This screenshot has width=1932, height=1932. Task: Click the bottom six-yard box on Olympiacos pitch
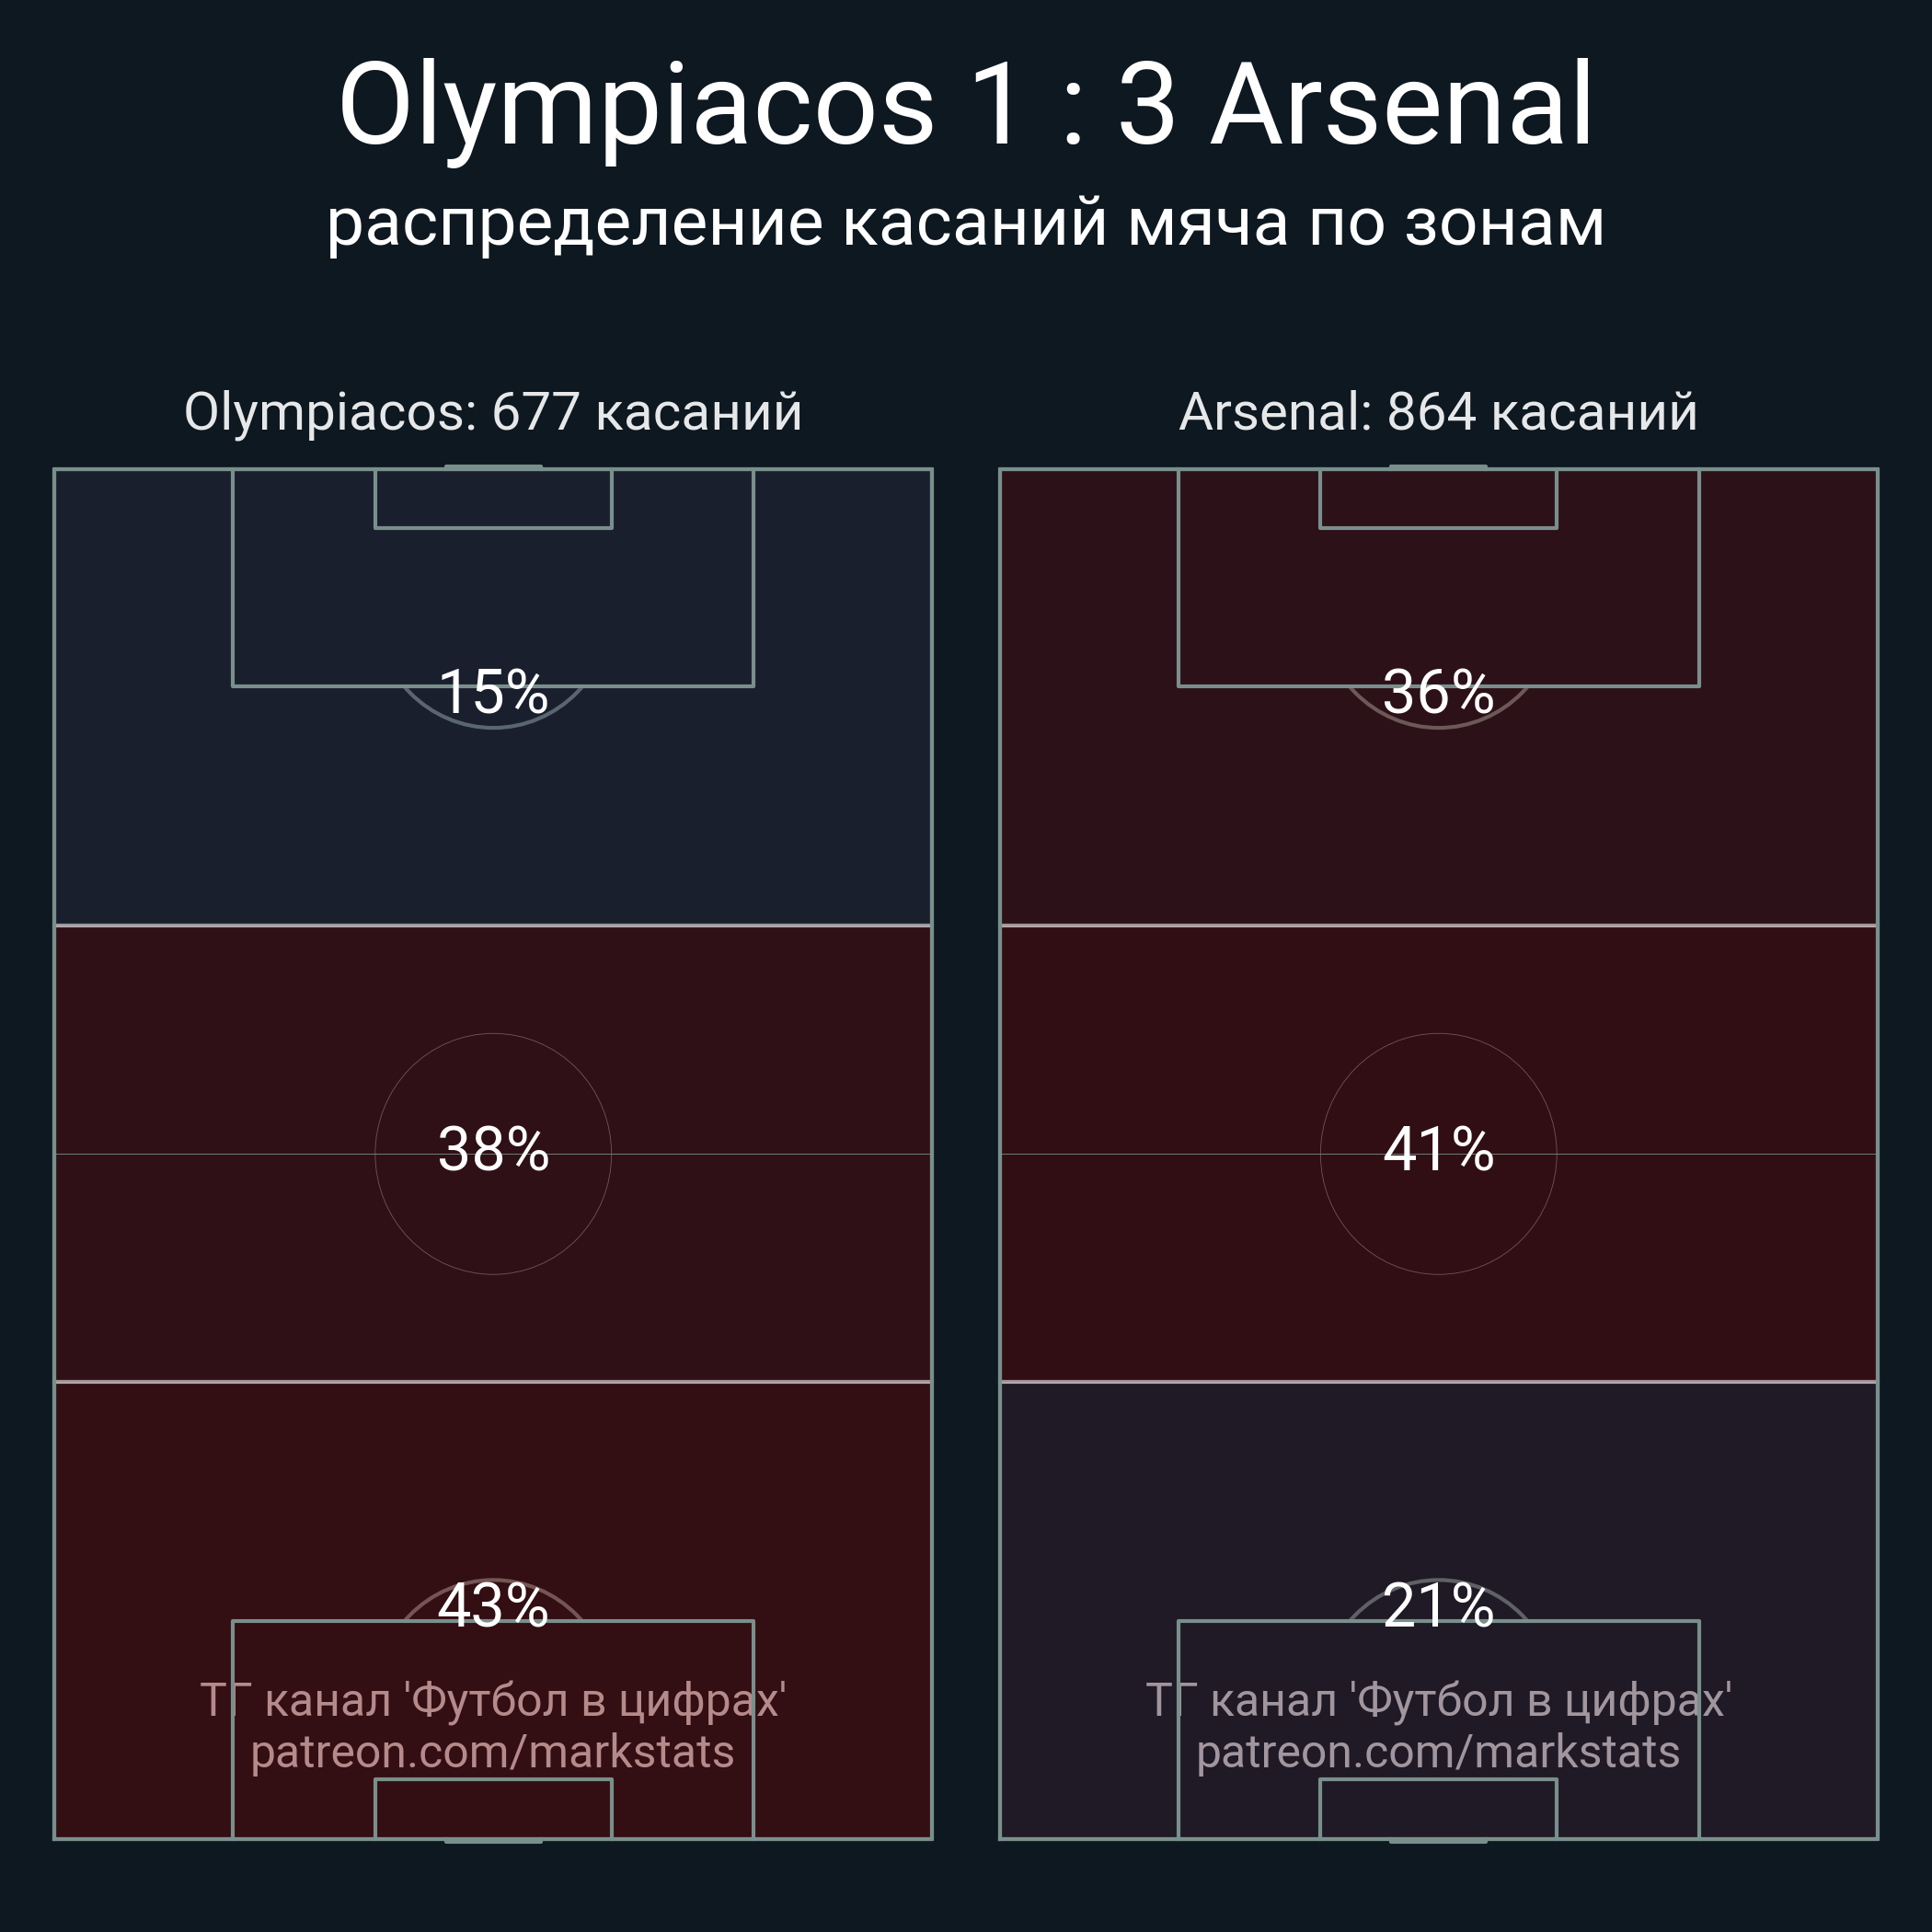pyautogui.click(x=493, y=1808)
